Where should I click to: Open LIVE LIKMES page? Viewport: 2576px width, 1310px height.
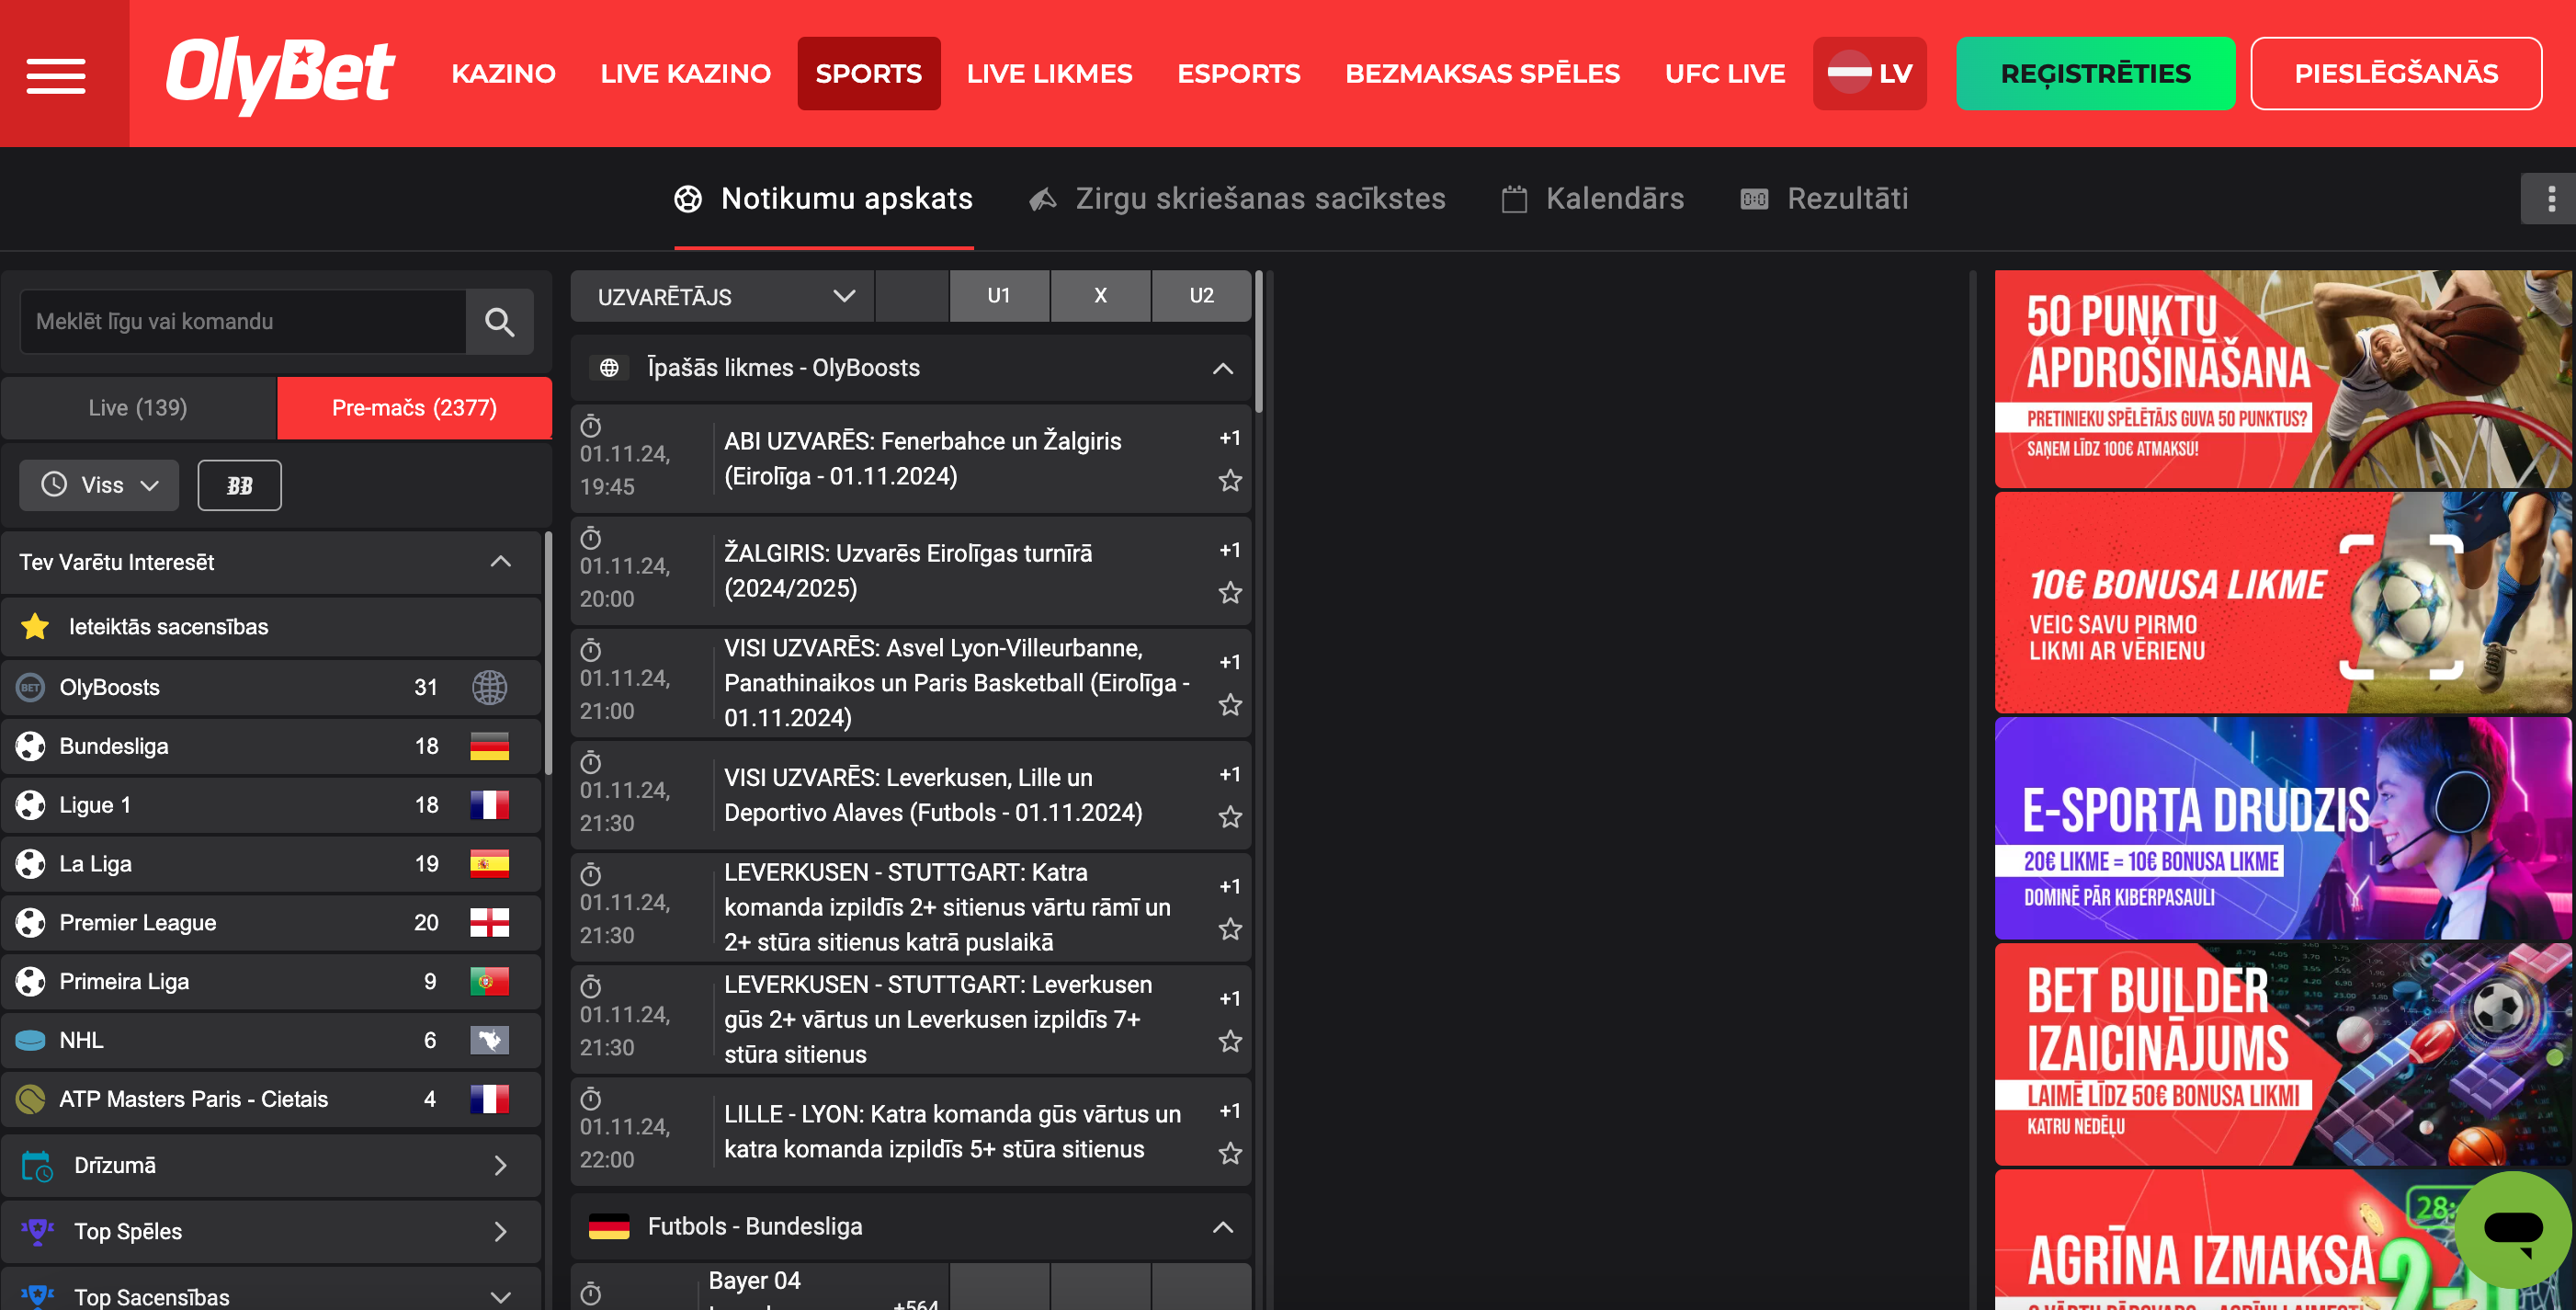coord(1049,74)
